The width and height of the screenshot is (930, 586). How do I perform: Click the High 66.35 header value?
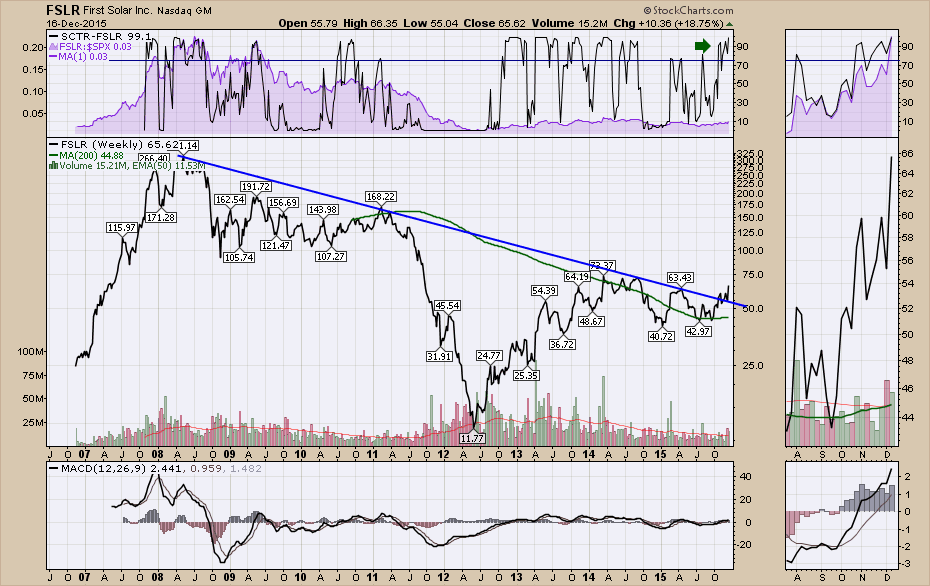pyautogui.click(x=371, y=24)
